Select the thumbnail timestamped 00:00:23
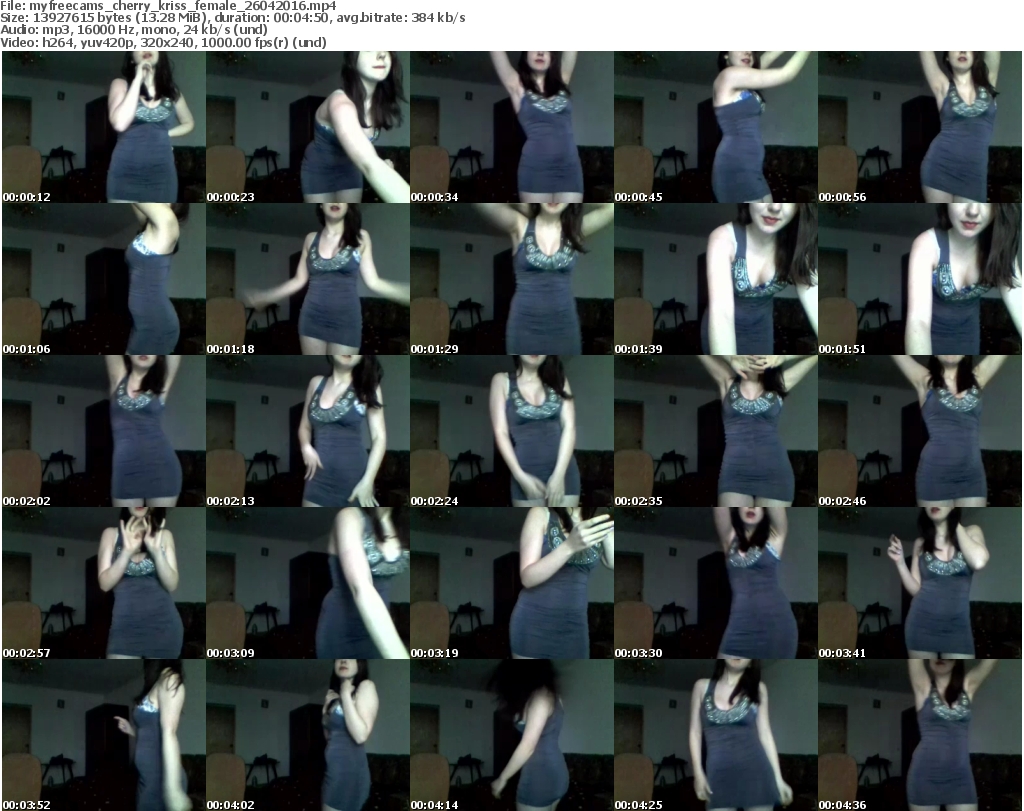 (308, 127)
